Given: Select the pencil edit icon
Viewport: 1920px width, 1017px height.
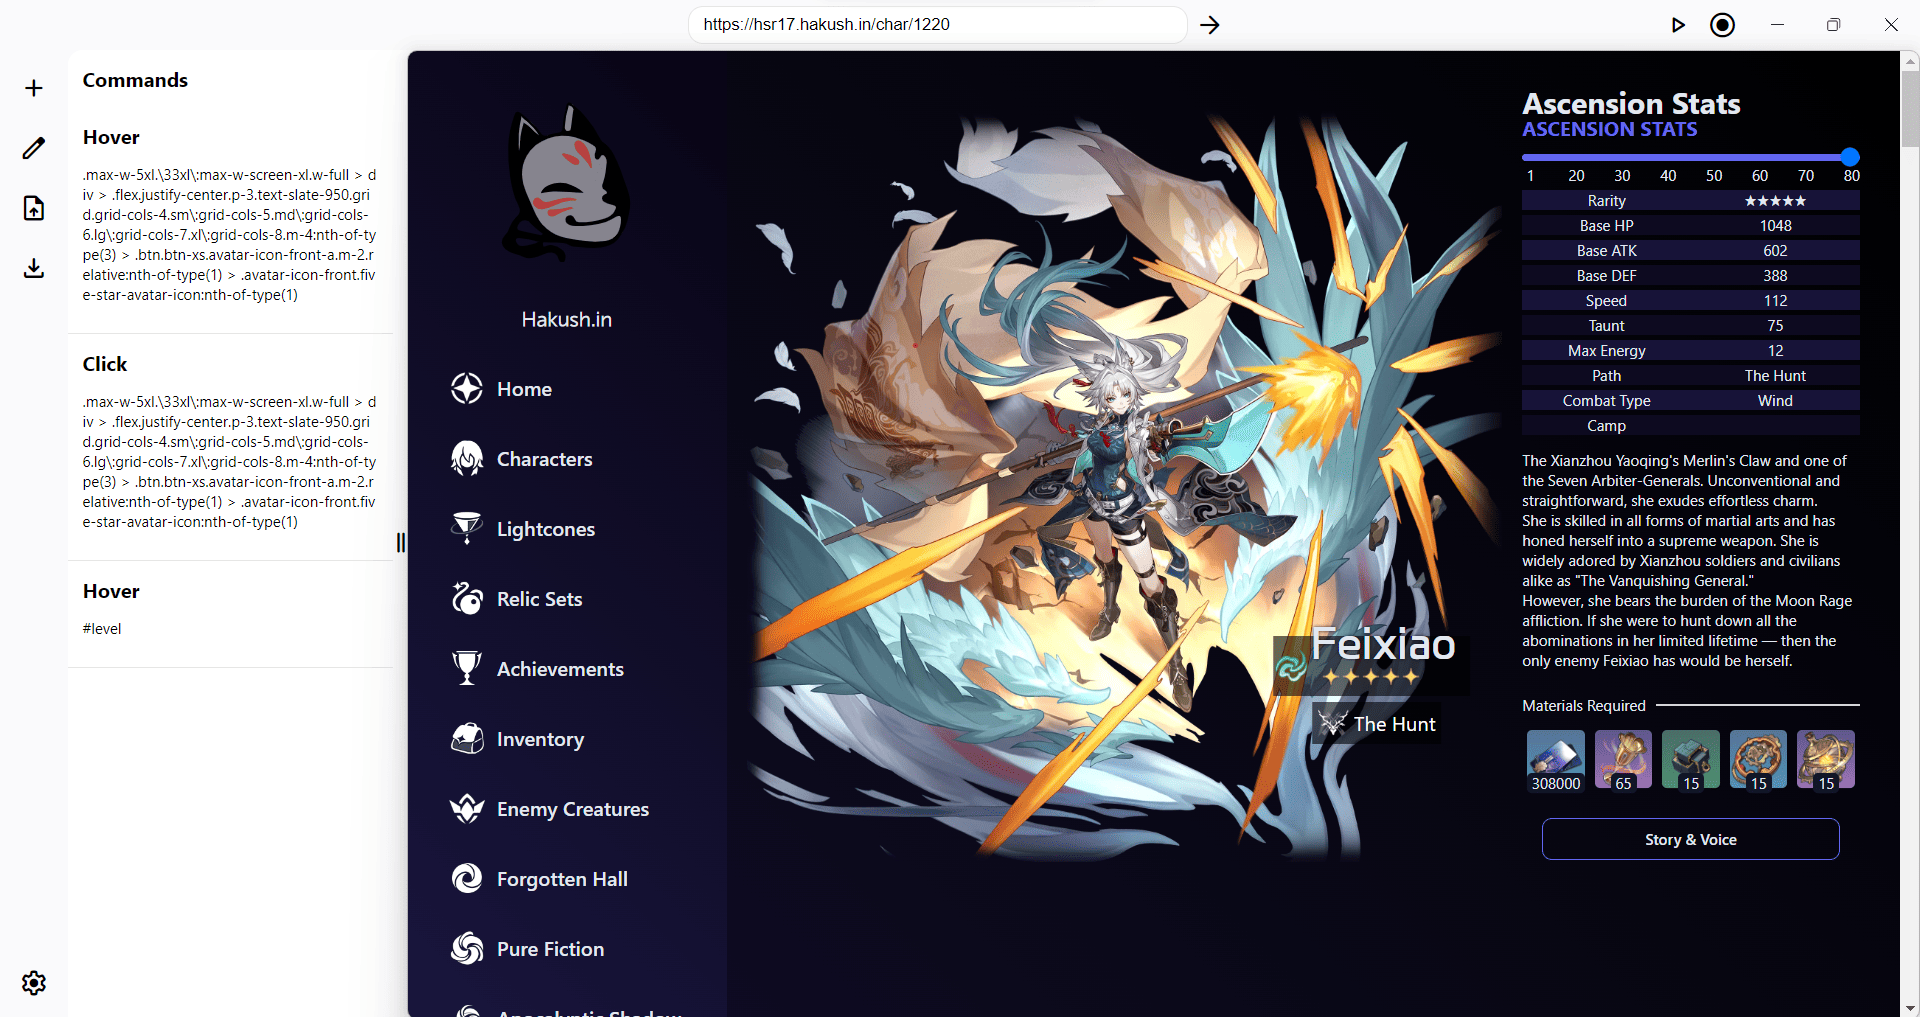Looking at the screenshot, I should 34,148.
